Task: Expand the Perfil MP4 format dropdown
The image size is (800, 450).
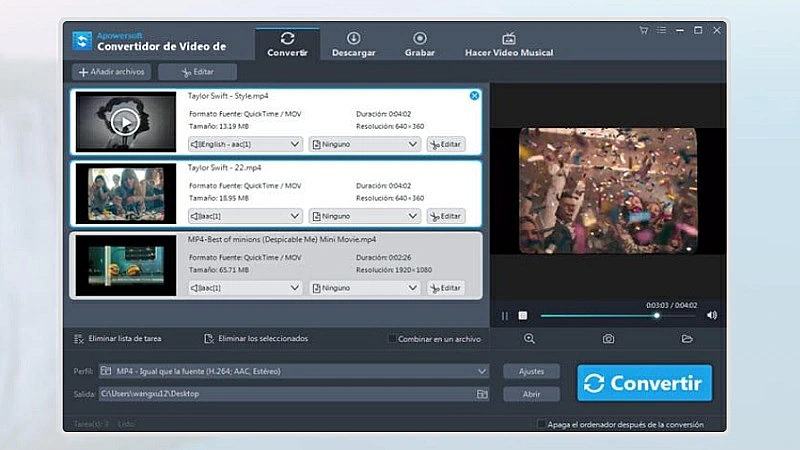Action: (482, 371)
